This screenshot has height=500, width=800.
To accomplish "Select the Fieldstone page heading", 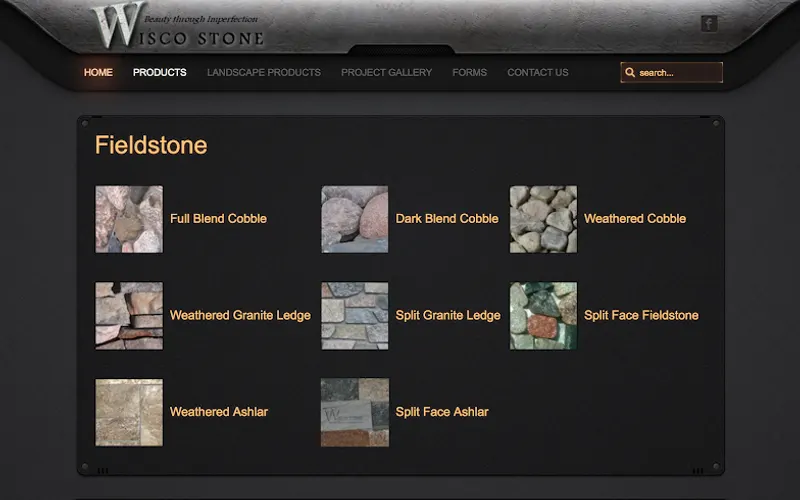I will tap(151, 145).
